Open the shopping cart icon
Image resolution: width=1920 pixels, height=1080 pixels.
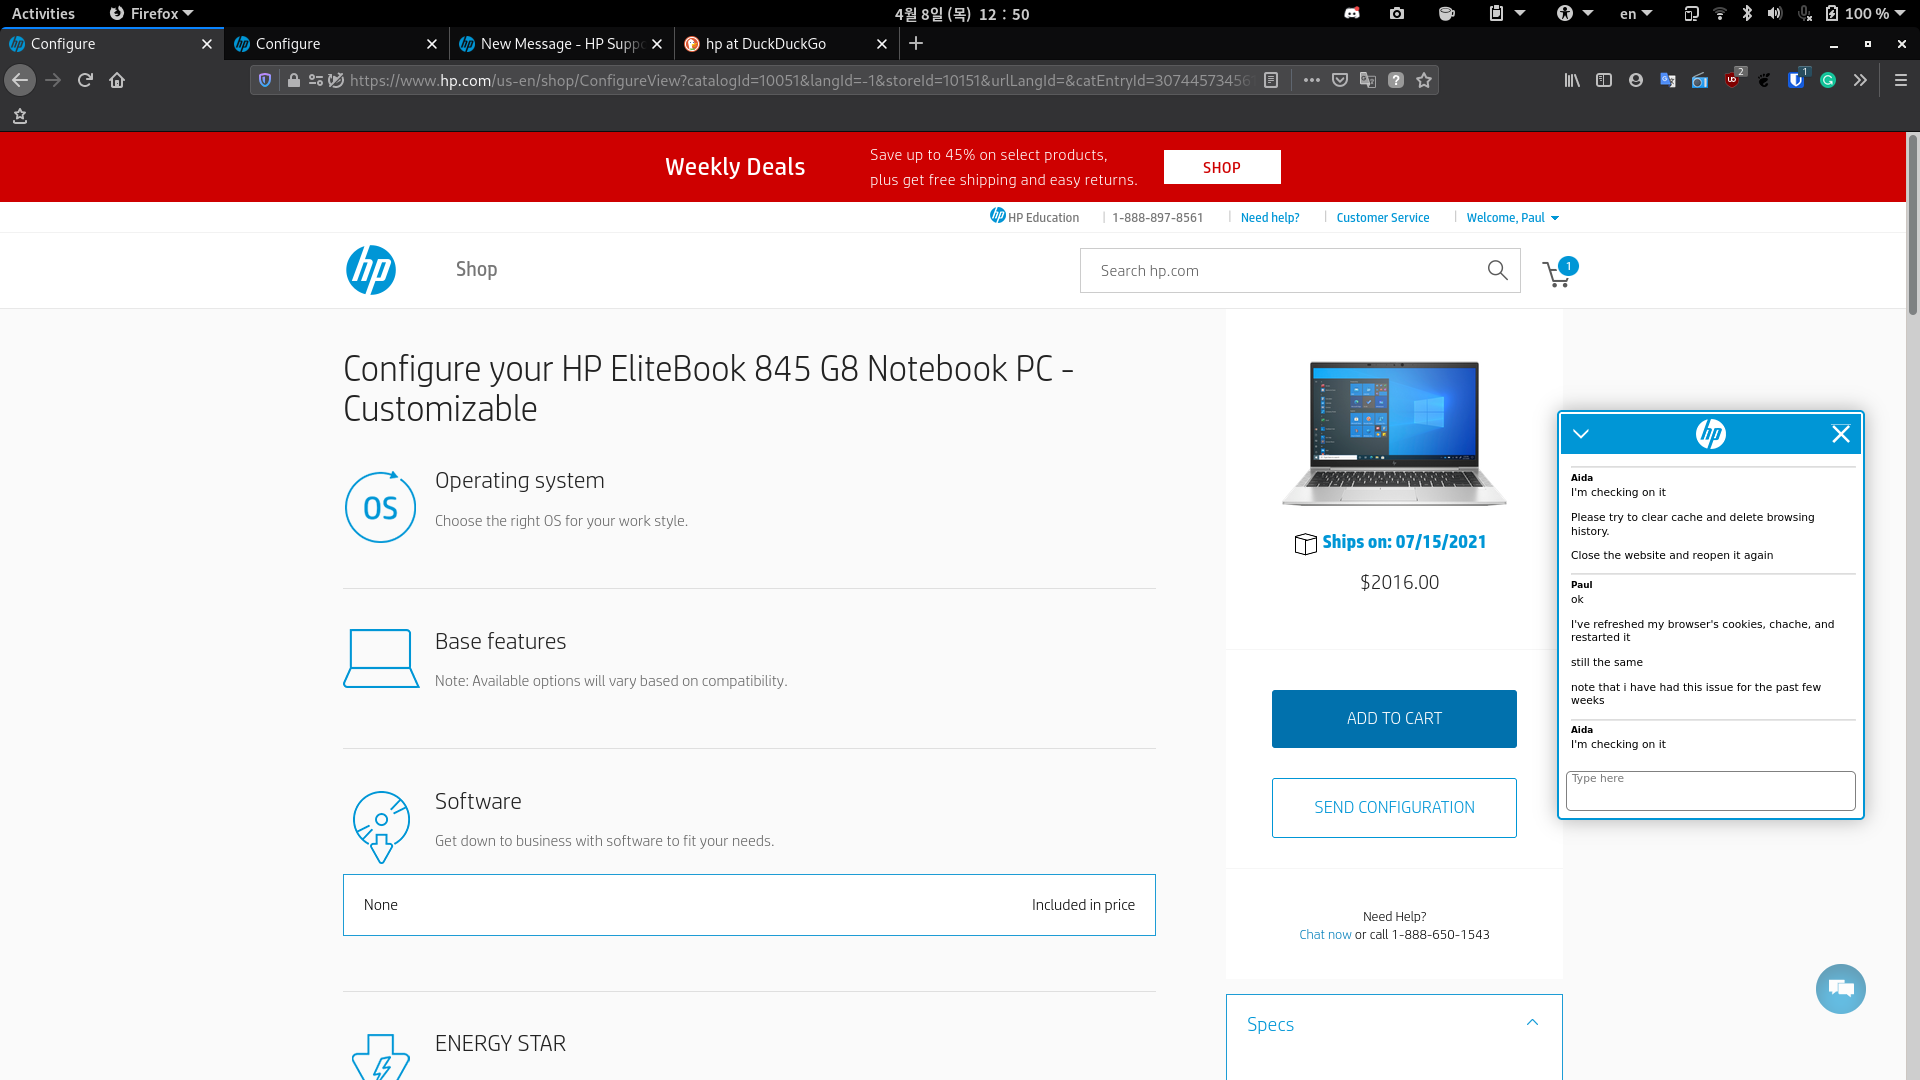click(1557, 273)
